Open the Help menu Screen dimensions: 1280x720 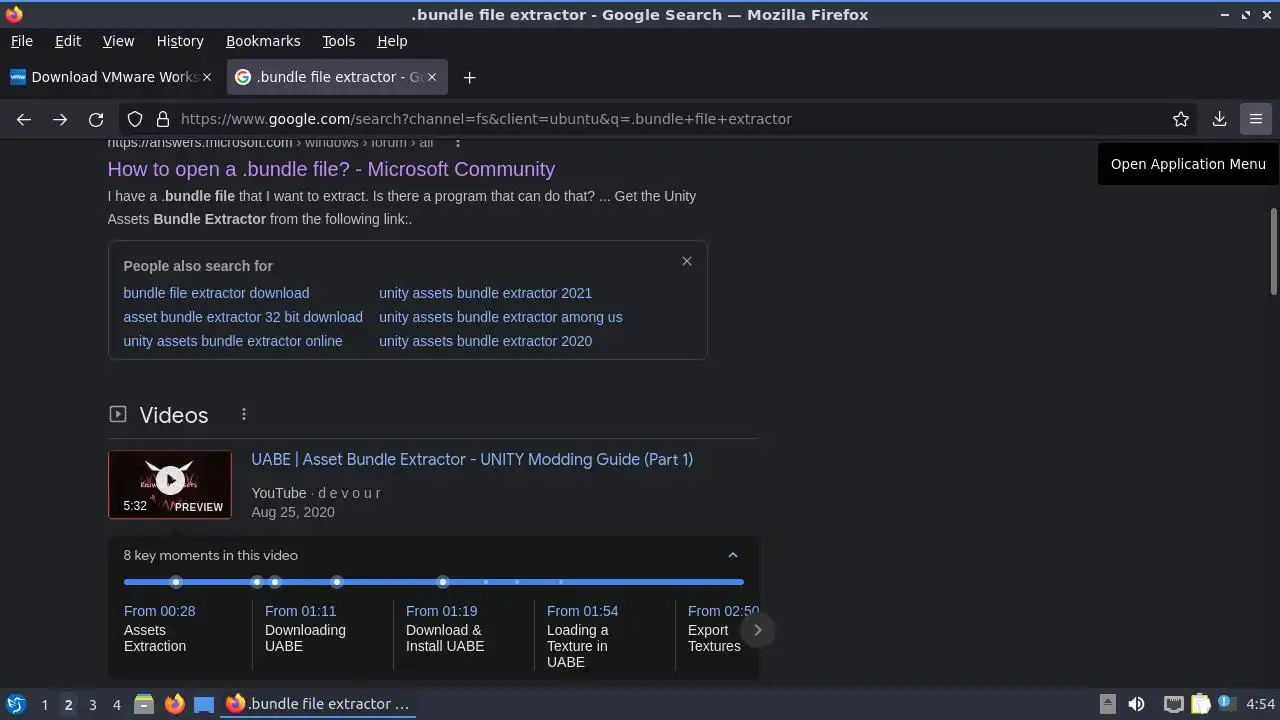click(x=392, y=41)
